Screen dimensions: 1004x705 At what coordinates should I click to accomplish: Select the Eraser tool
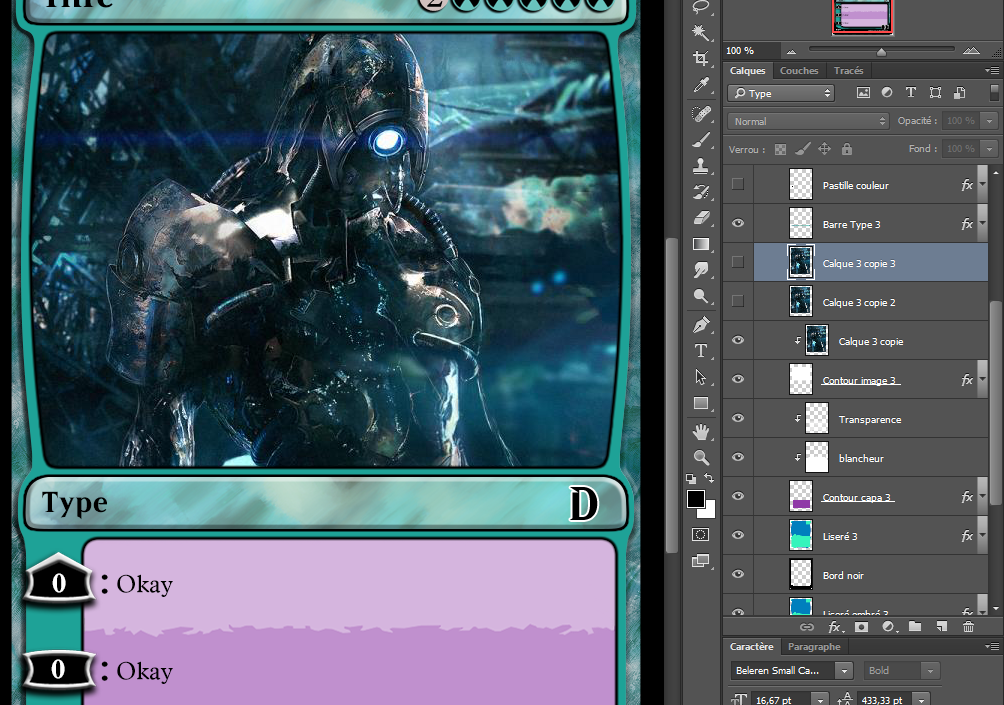click(x=701, y=218)
